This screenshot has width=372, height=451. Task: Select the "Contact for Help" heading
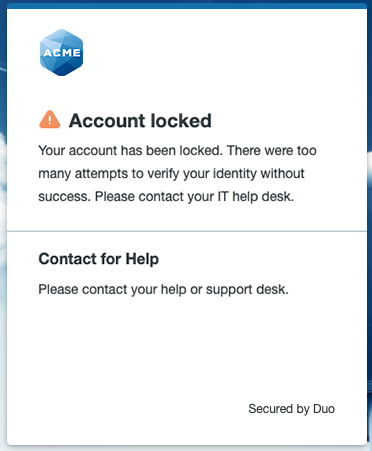click(99, 259)
